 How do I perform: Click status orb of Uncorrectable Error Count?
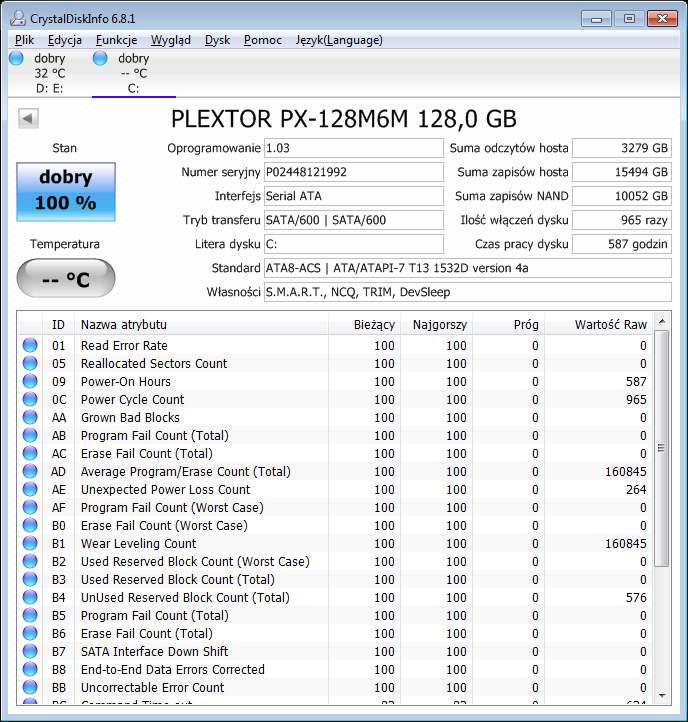tap(30, 687)
